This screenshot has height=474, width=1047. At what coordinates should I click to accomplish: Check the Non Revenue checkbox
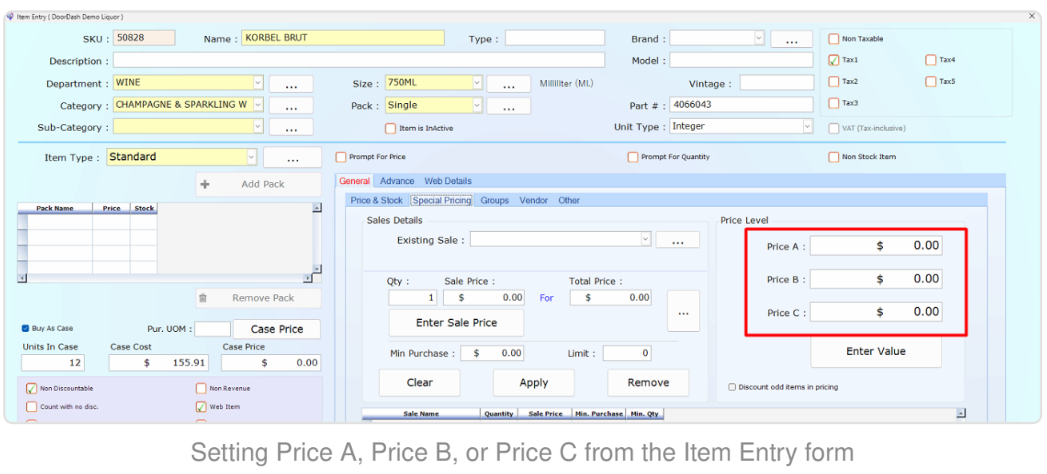201,389
